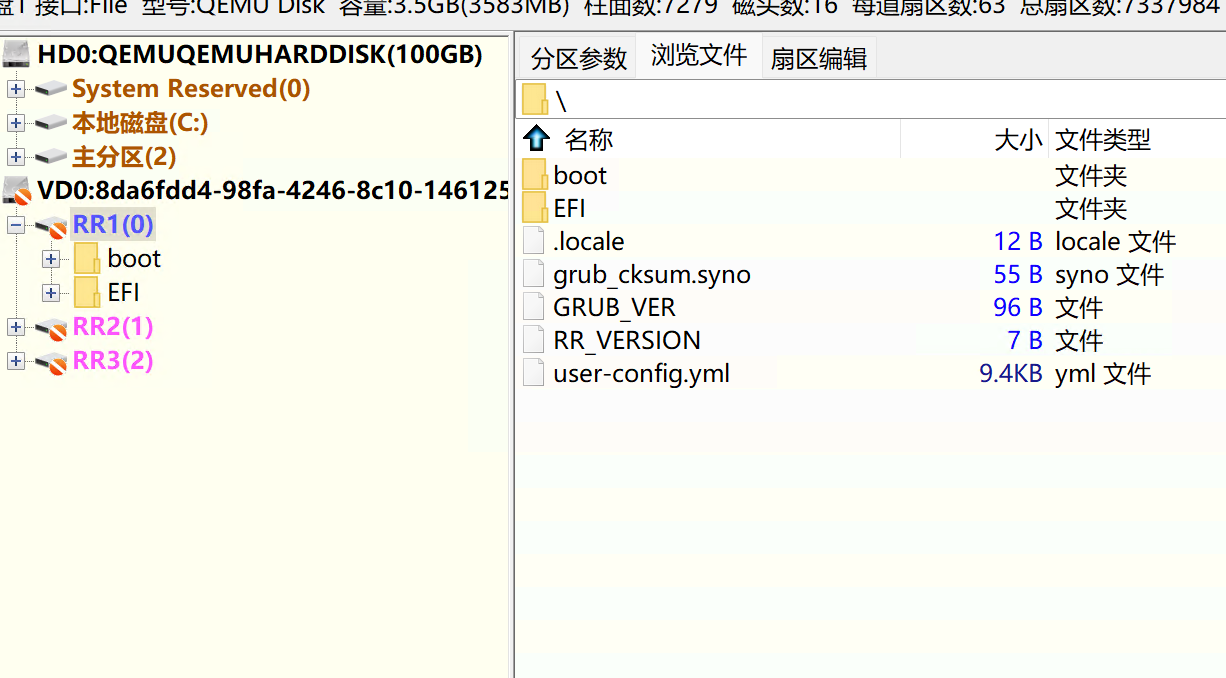Screen dimensions: 1226x678
Task: Click the VD0 virtual disk icon
Action: point(17,190)
